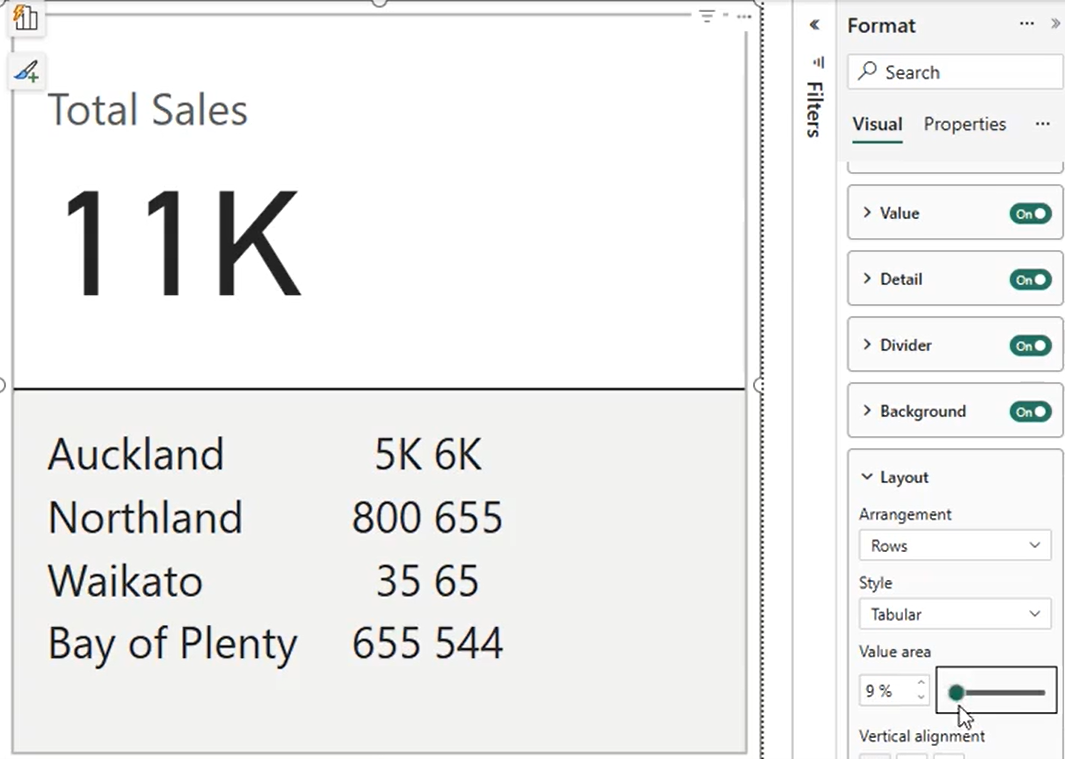This screenshot has width=1065, height=759.
Task: Collapse the Layout section
Action: tap(867, 477)
